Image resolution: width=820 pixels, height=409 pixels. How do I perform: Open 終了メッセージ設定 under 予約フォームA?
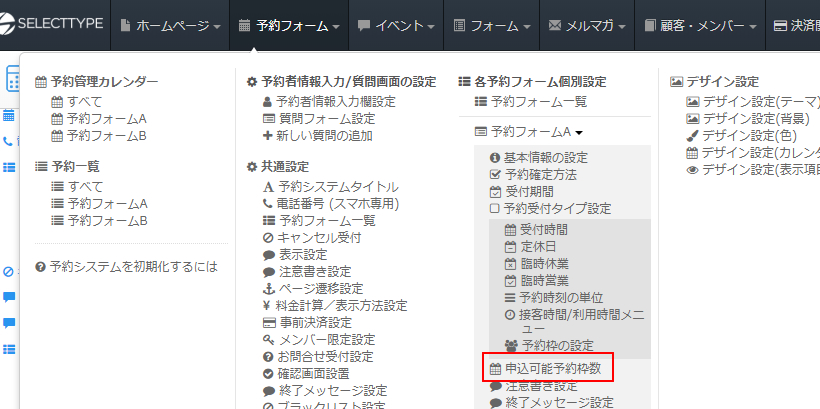tap(551, 402)
